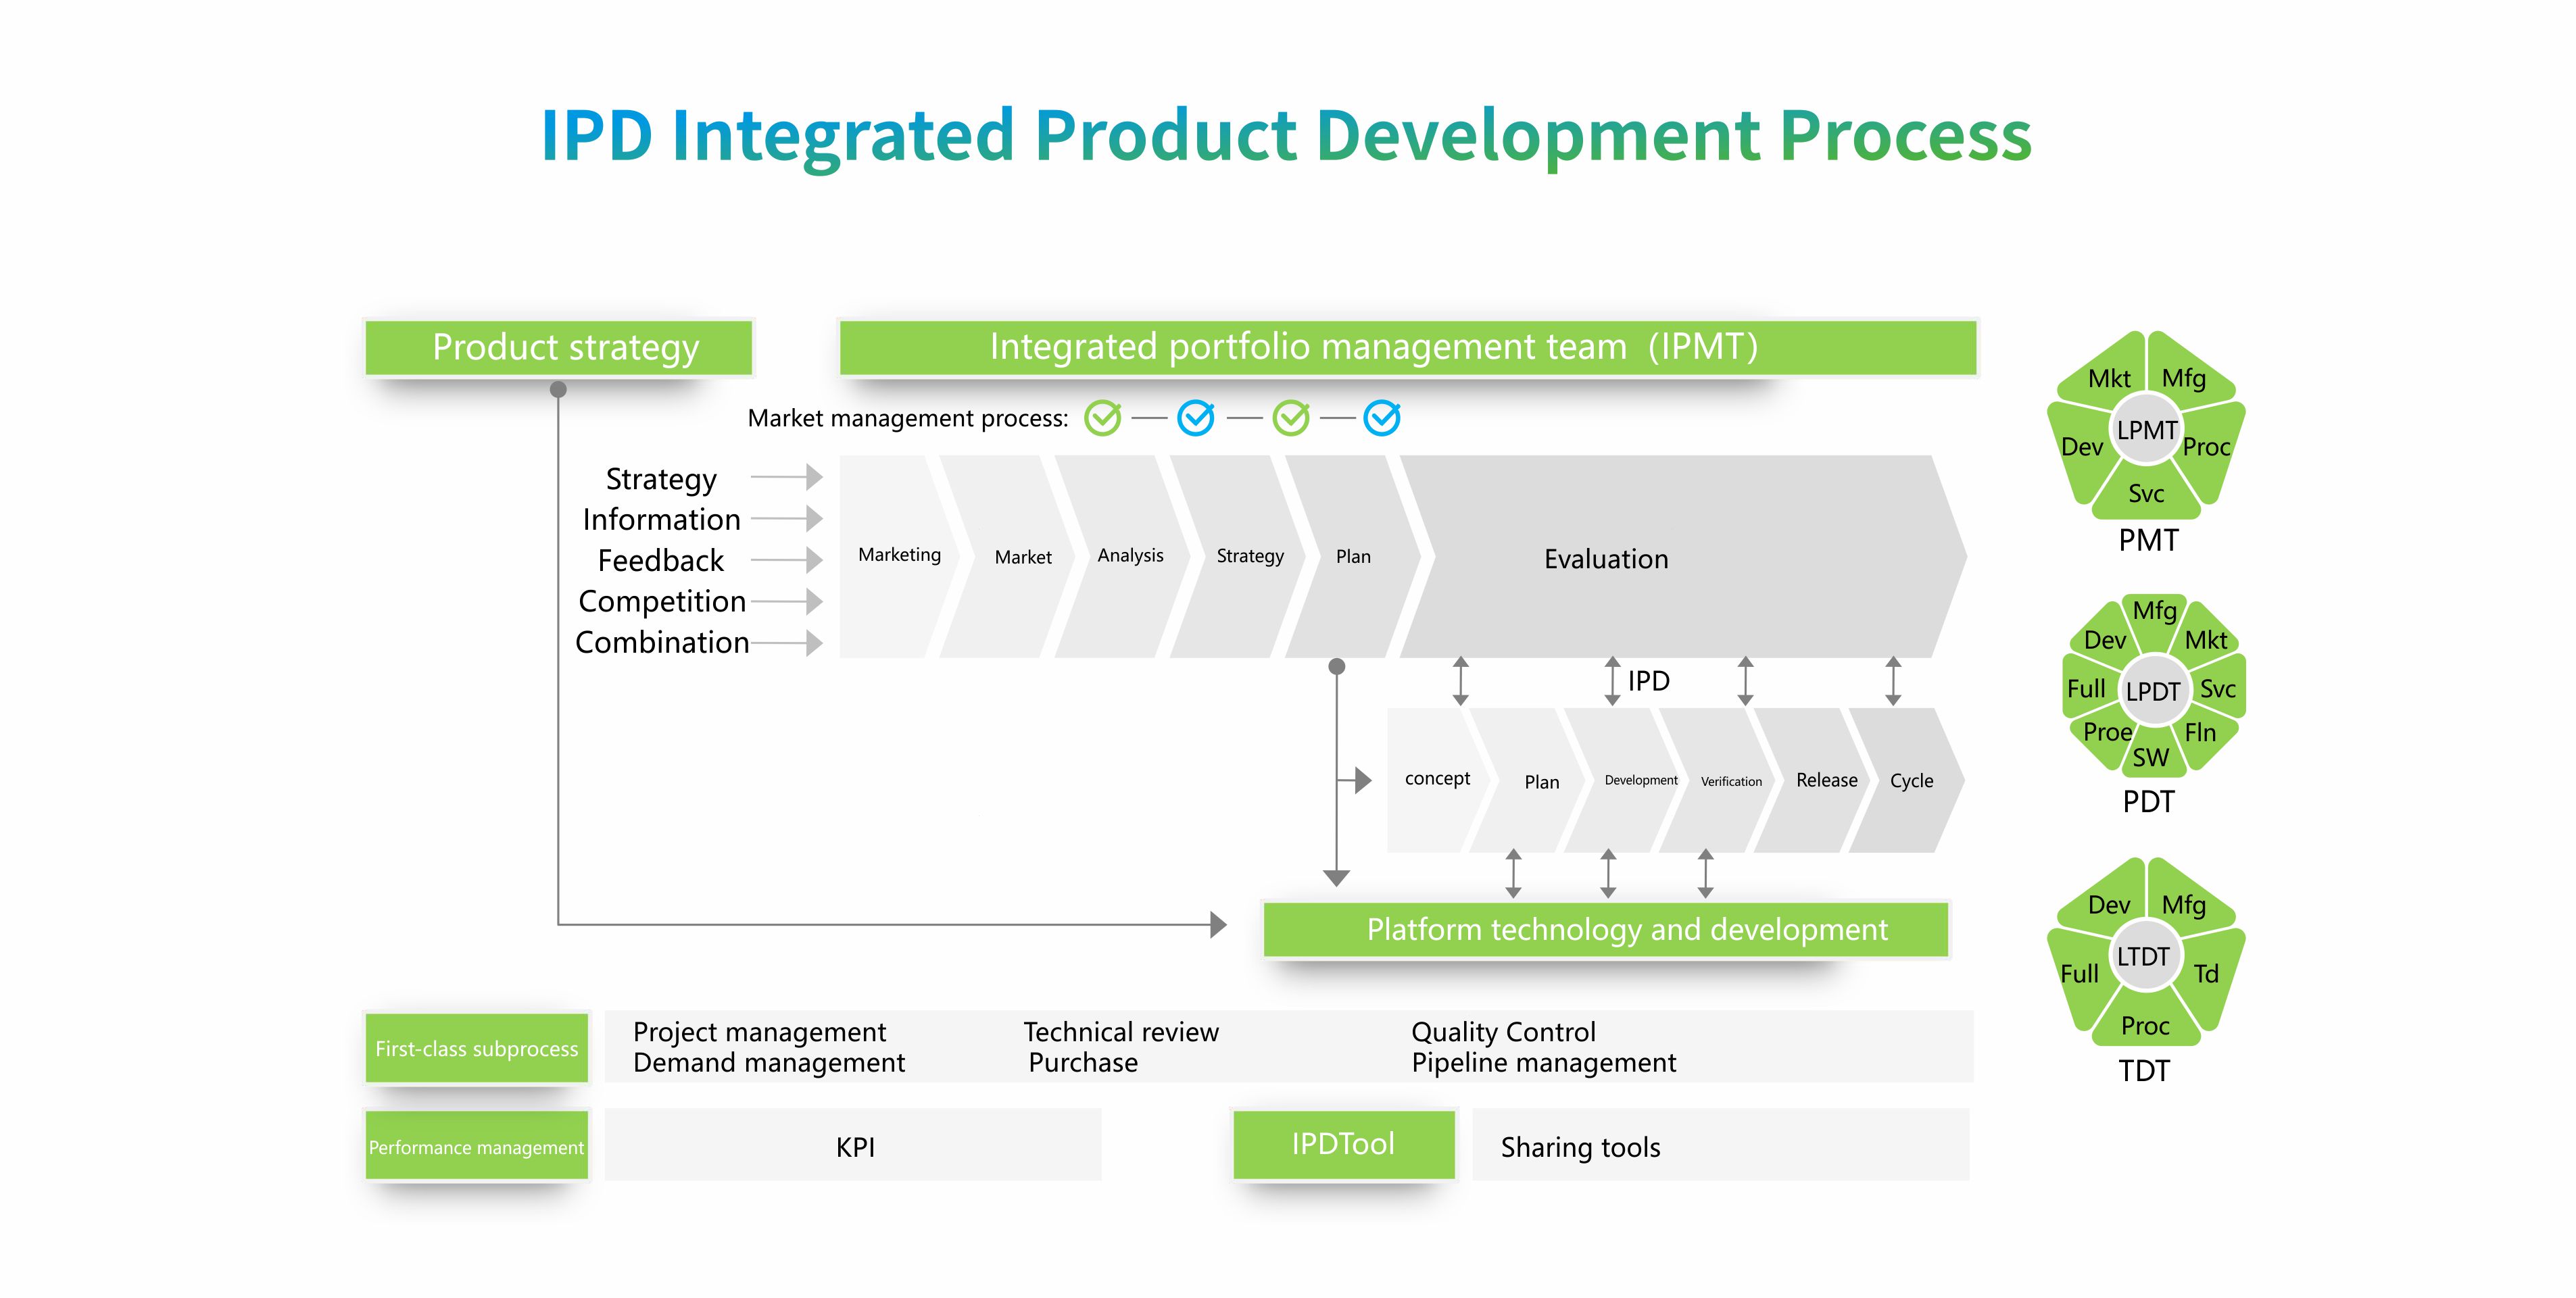Click the Svc petal in PMT diagram
This screenshot has height=1298, width=2576.
[2146, 493]
